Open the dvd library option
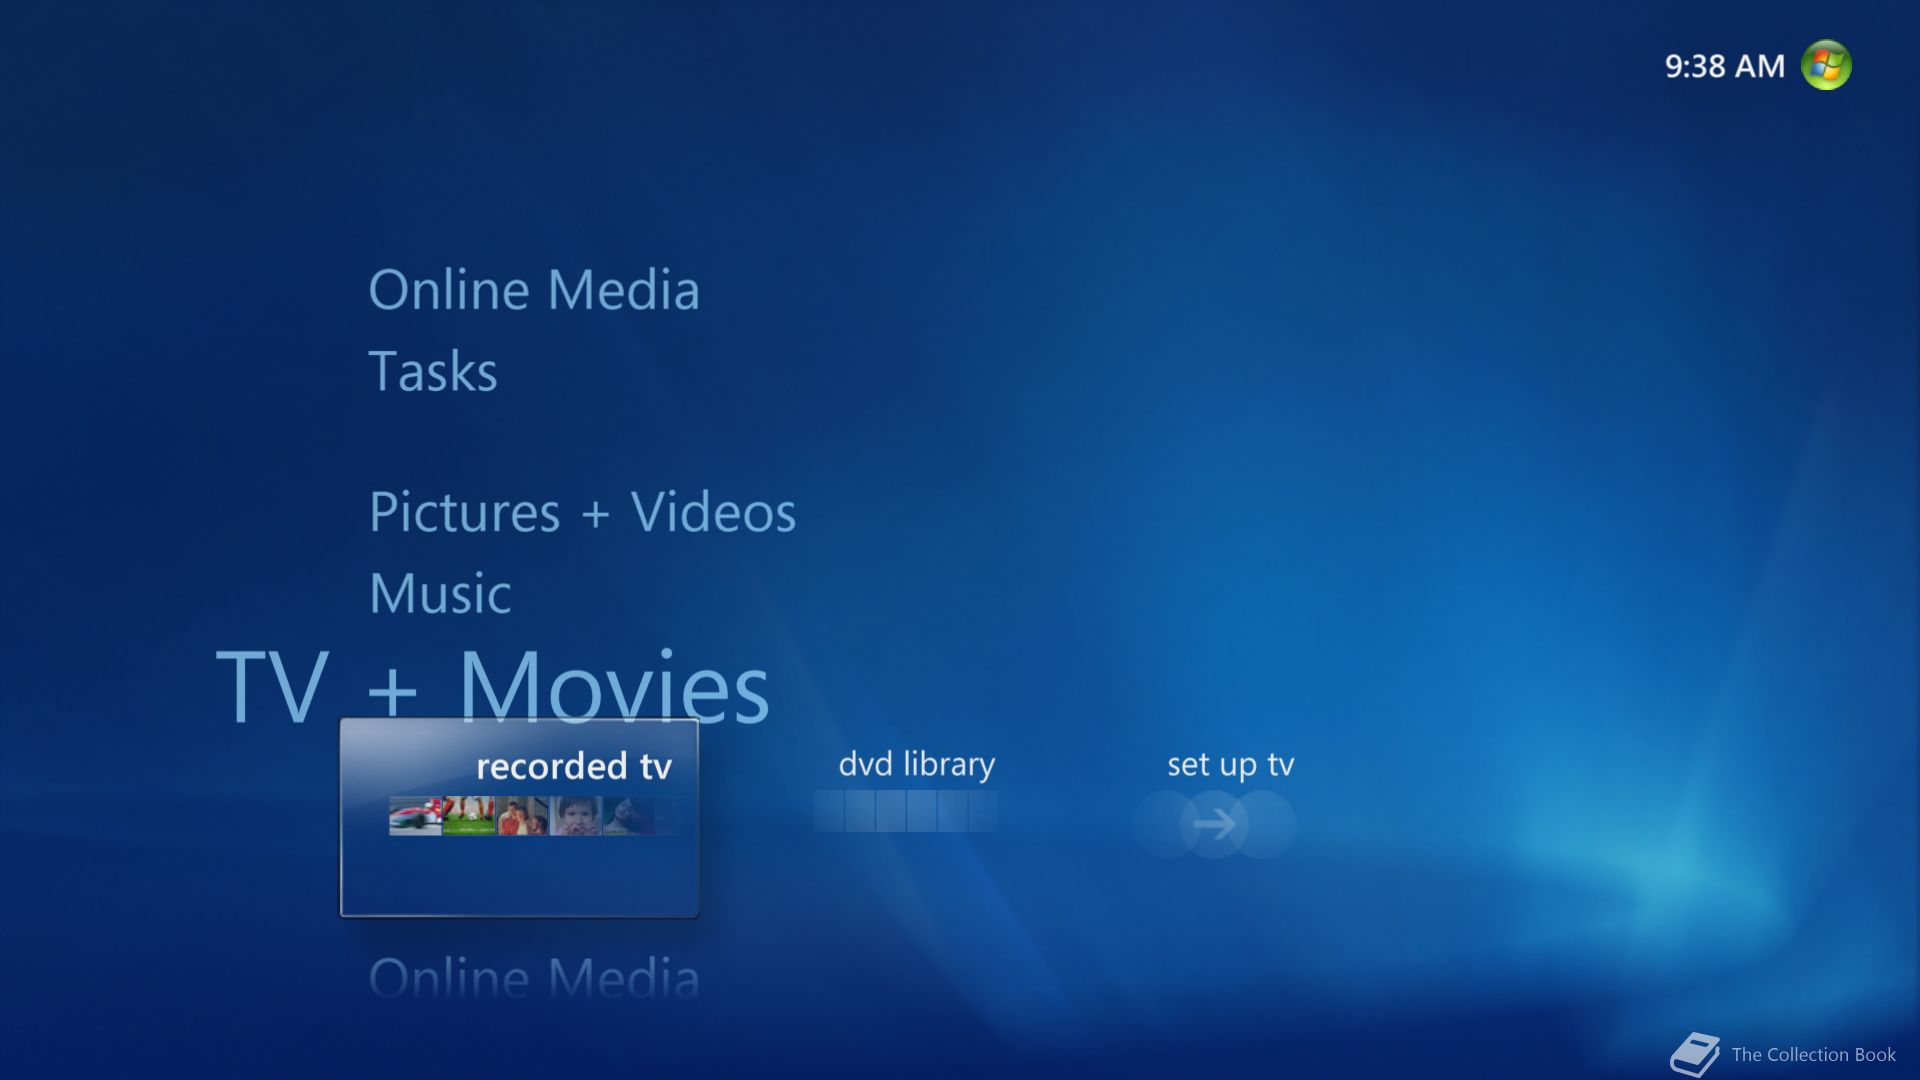1920x1080 pixels. [x=917, y=764]
